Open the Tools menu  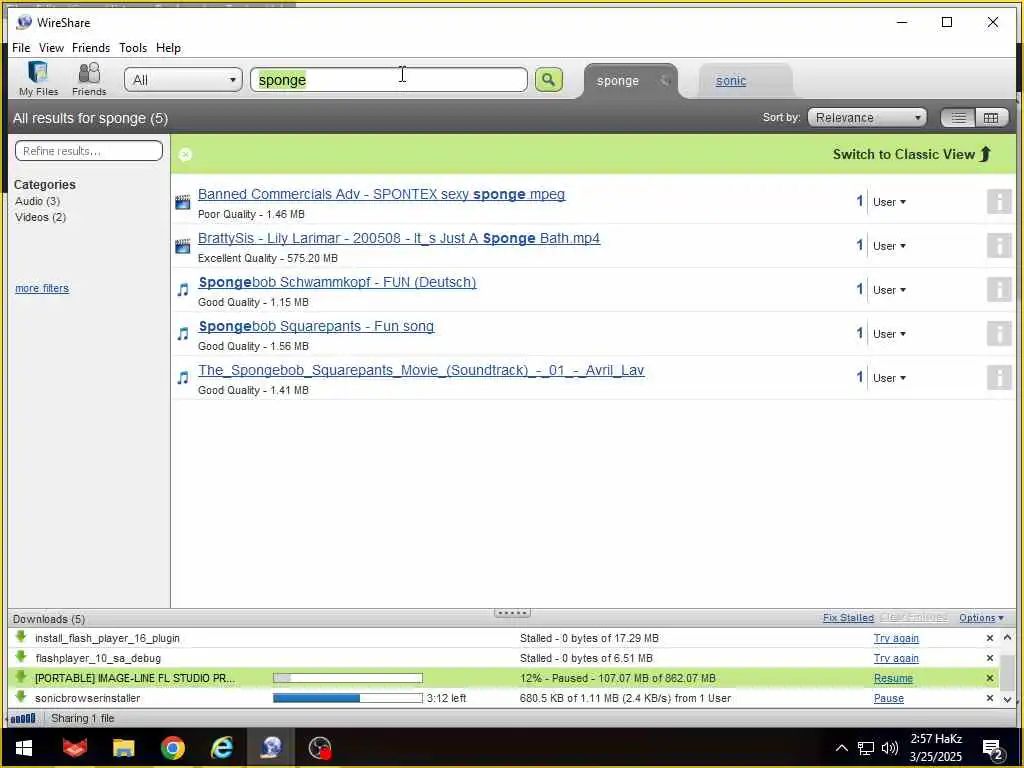tap(133, 48)
